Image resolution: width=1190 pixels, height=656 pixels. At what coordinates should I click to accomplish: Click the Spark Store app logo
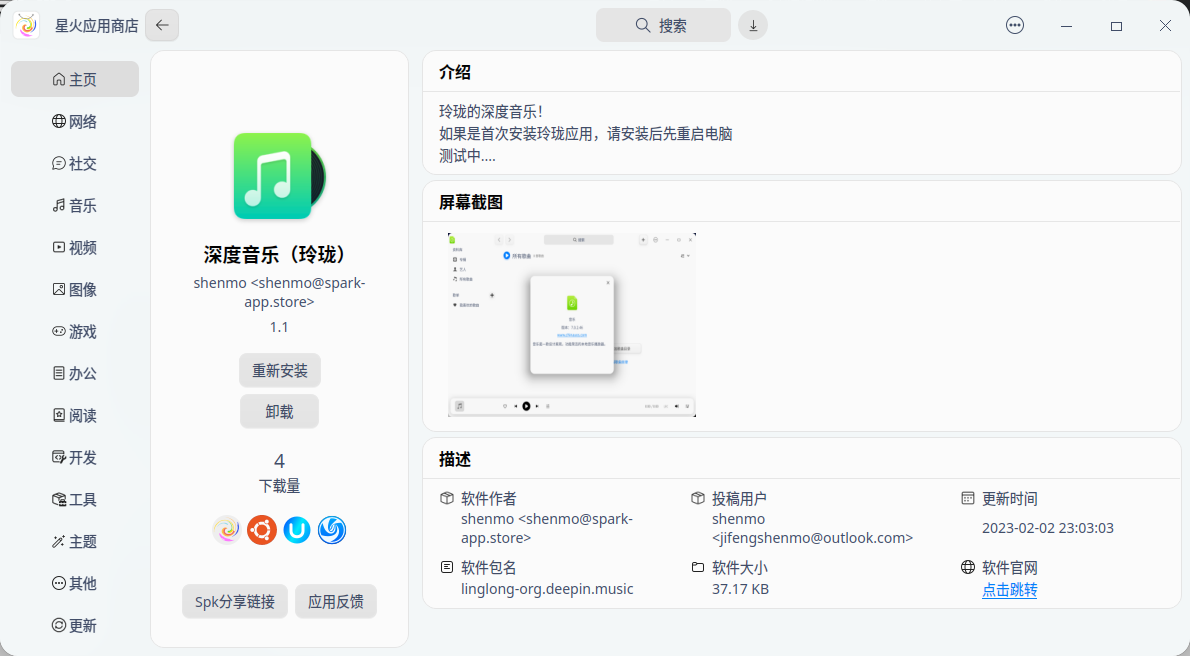(x=26, y=25)
